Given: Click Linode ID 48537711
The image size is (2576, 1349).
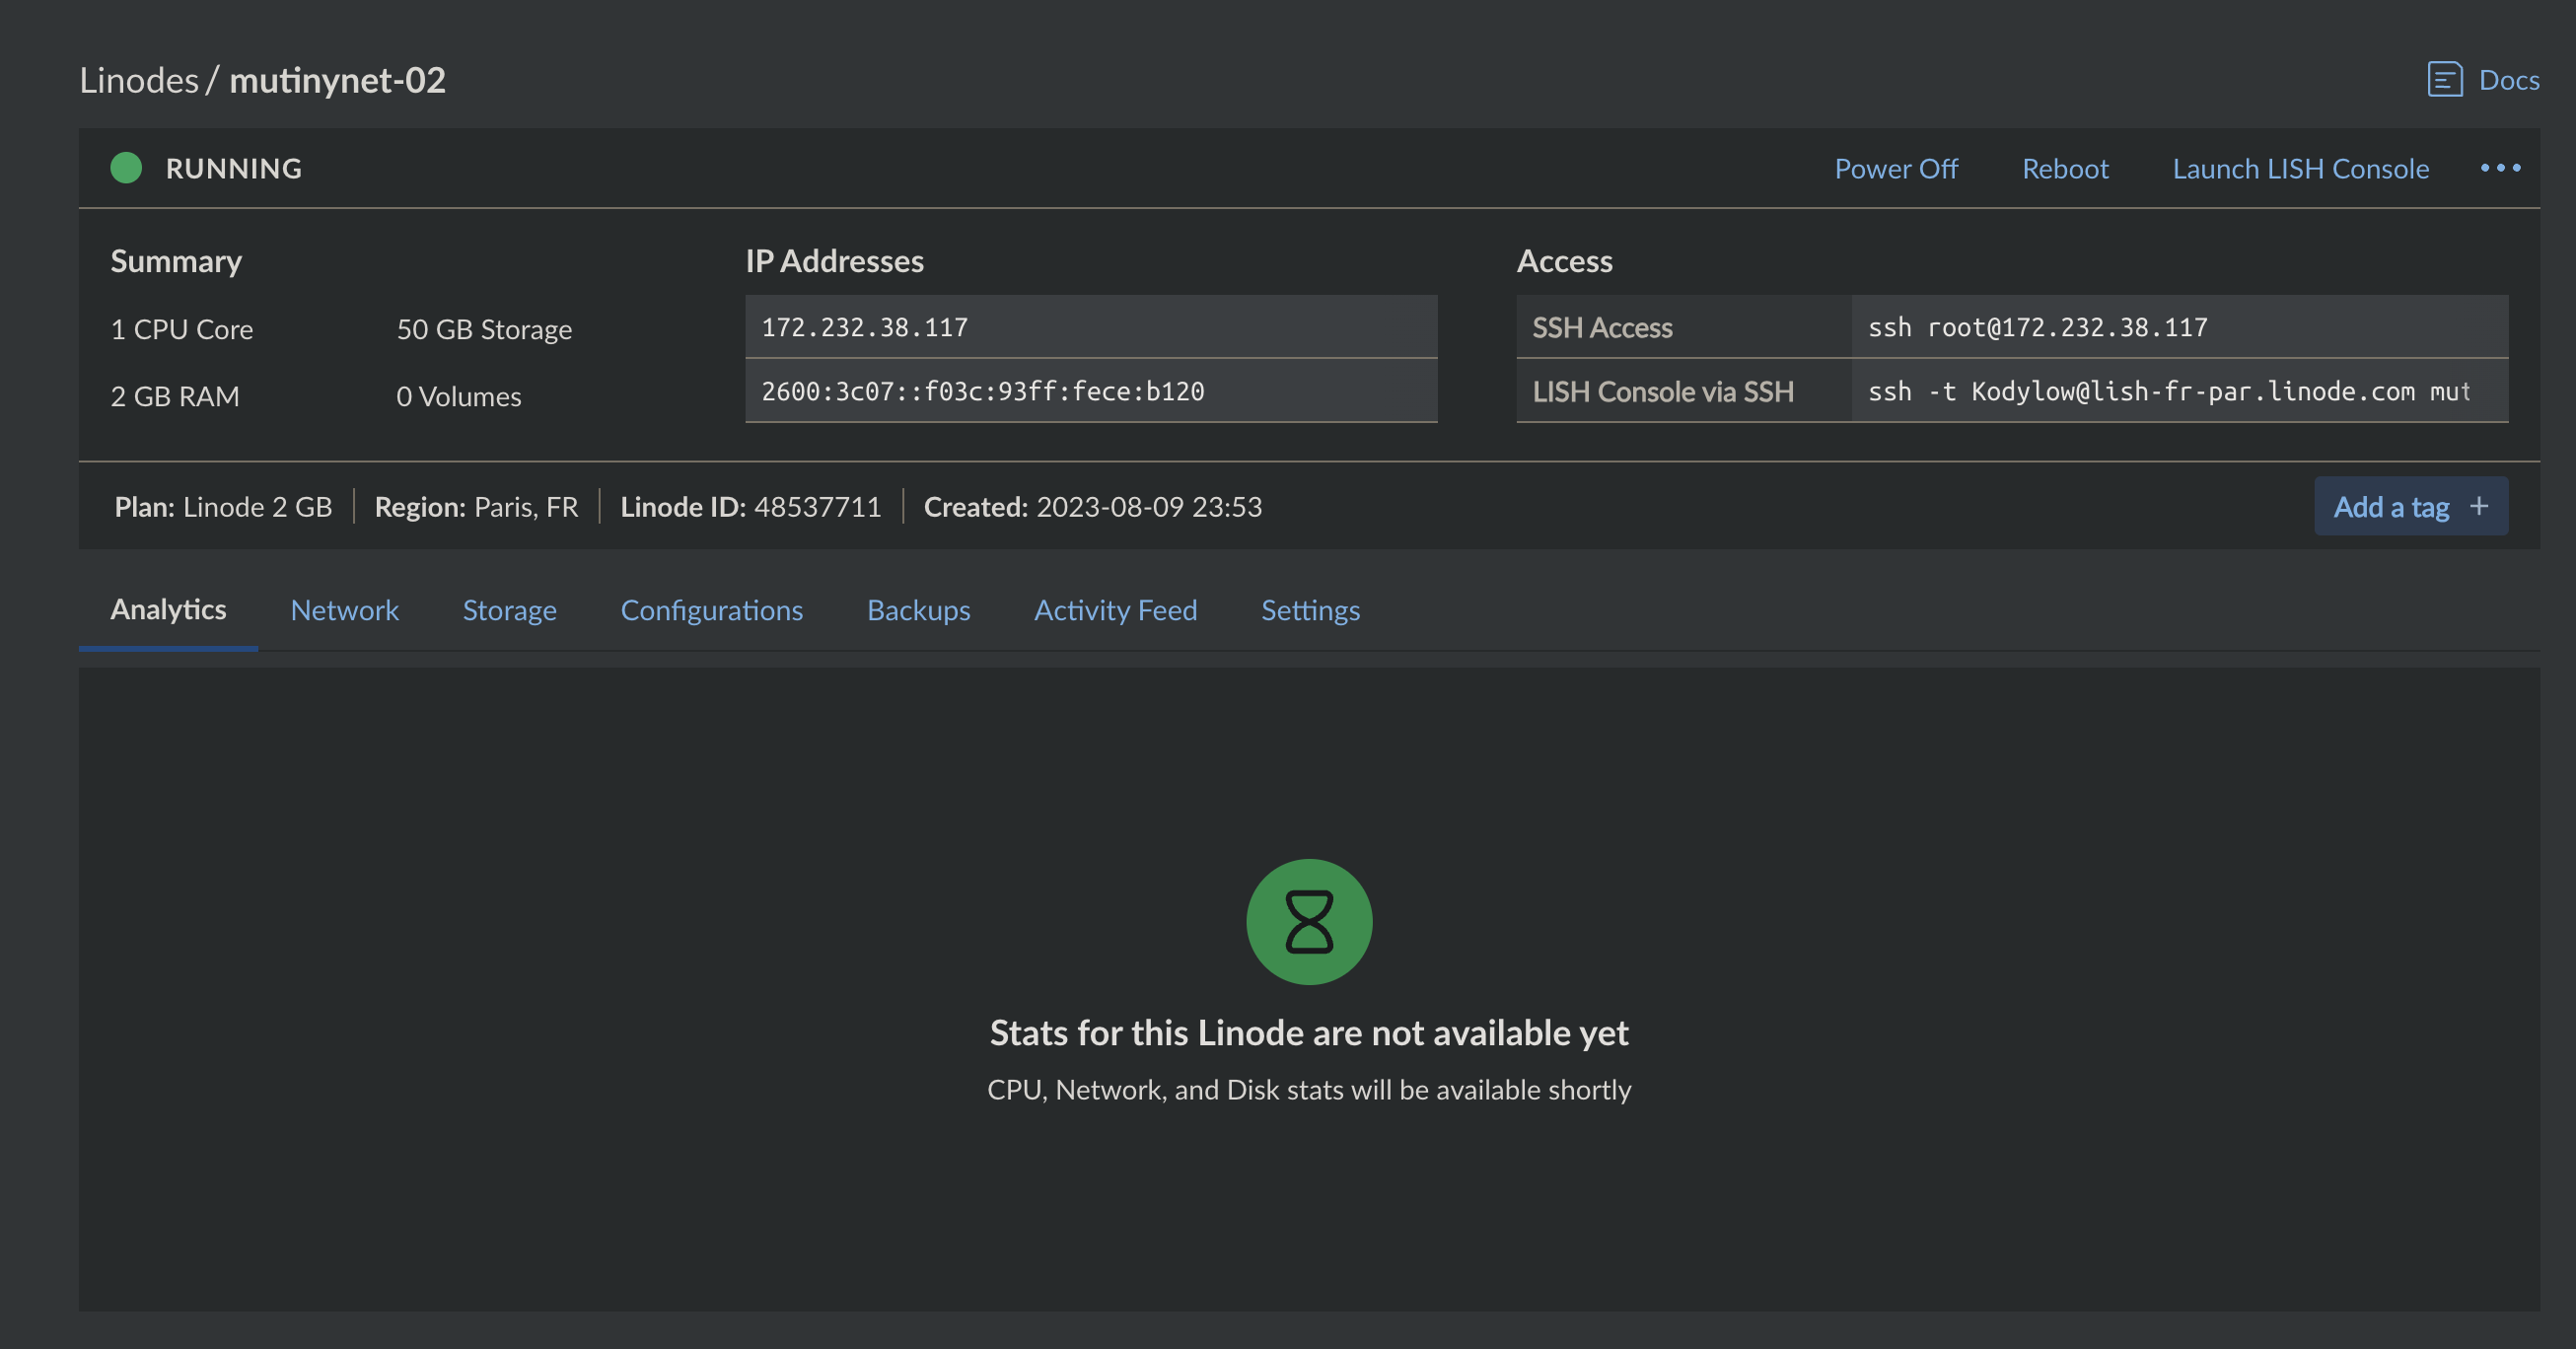Looking at the screenshot, I should click(750, 506).
